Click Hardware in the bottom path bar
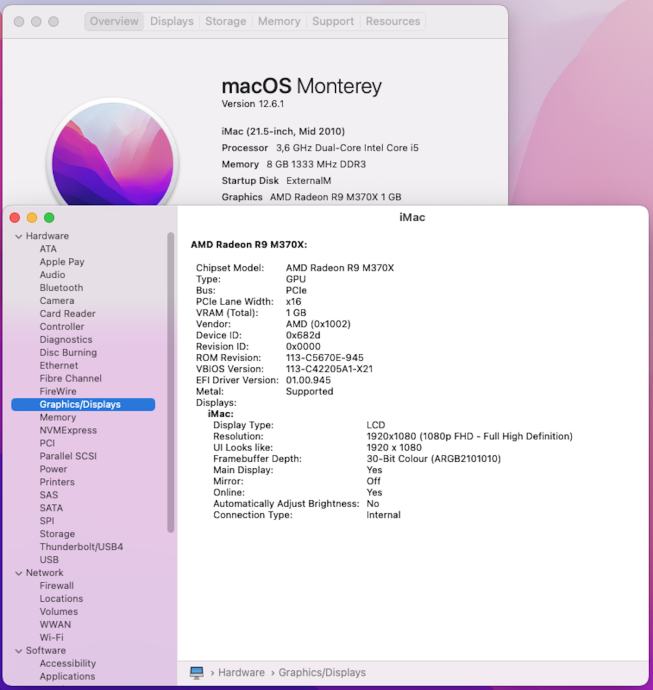Viewport: 653px width, 690px height. point(241,672)
